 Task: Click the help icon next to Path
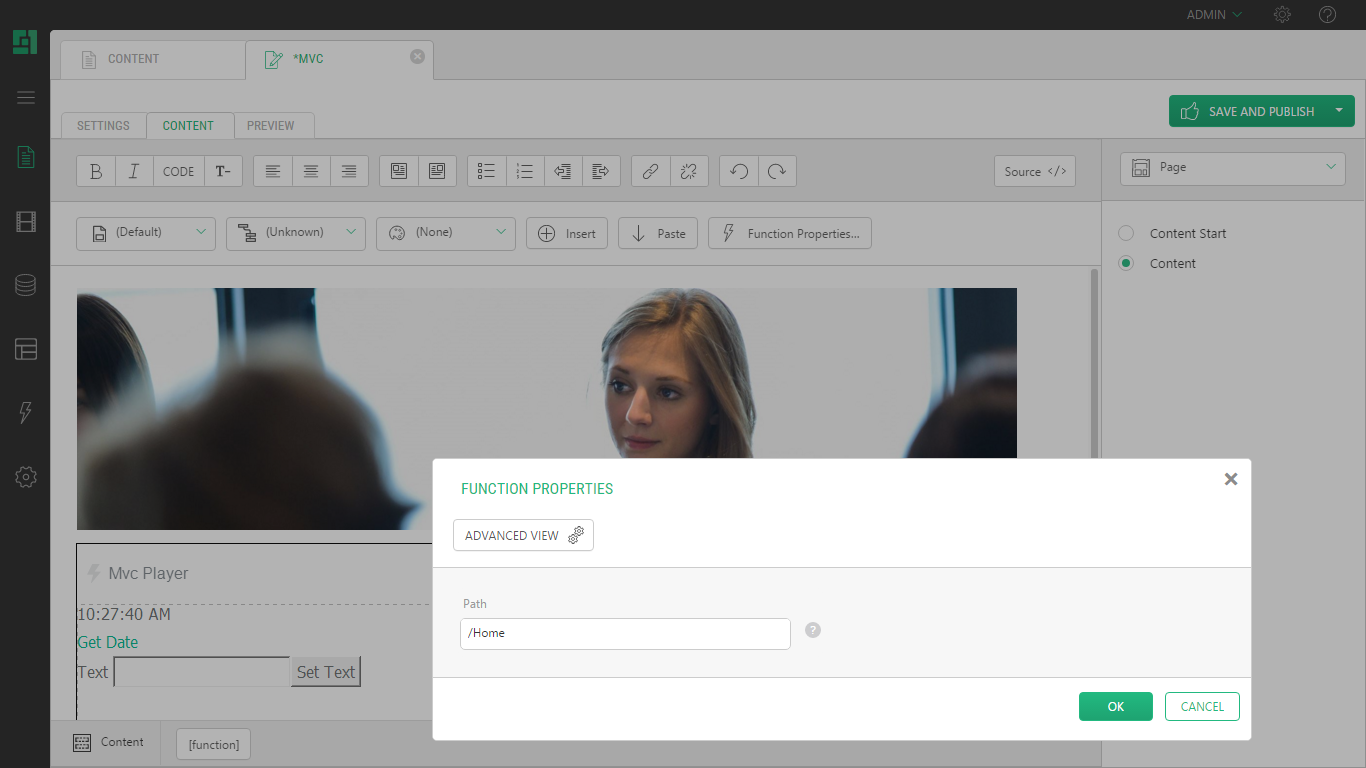coord(813,630)
